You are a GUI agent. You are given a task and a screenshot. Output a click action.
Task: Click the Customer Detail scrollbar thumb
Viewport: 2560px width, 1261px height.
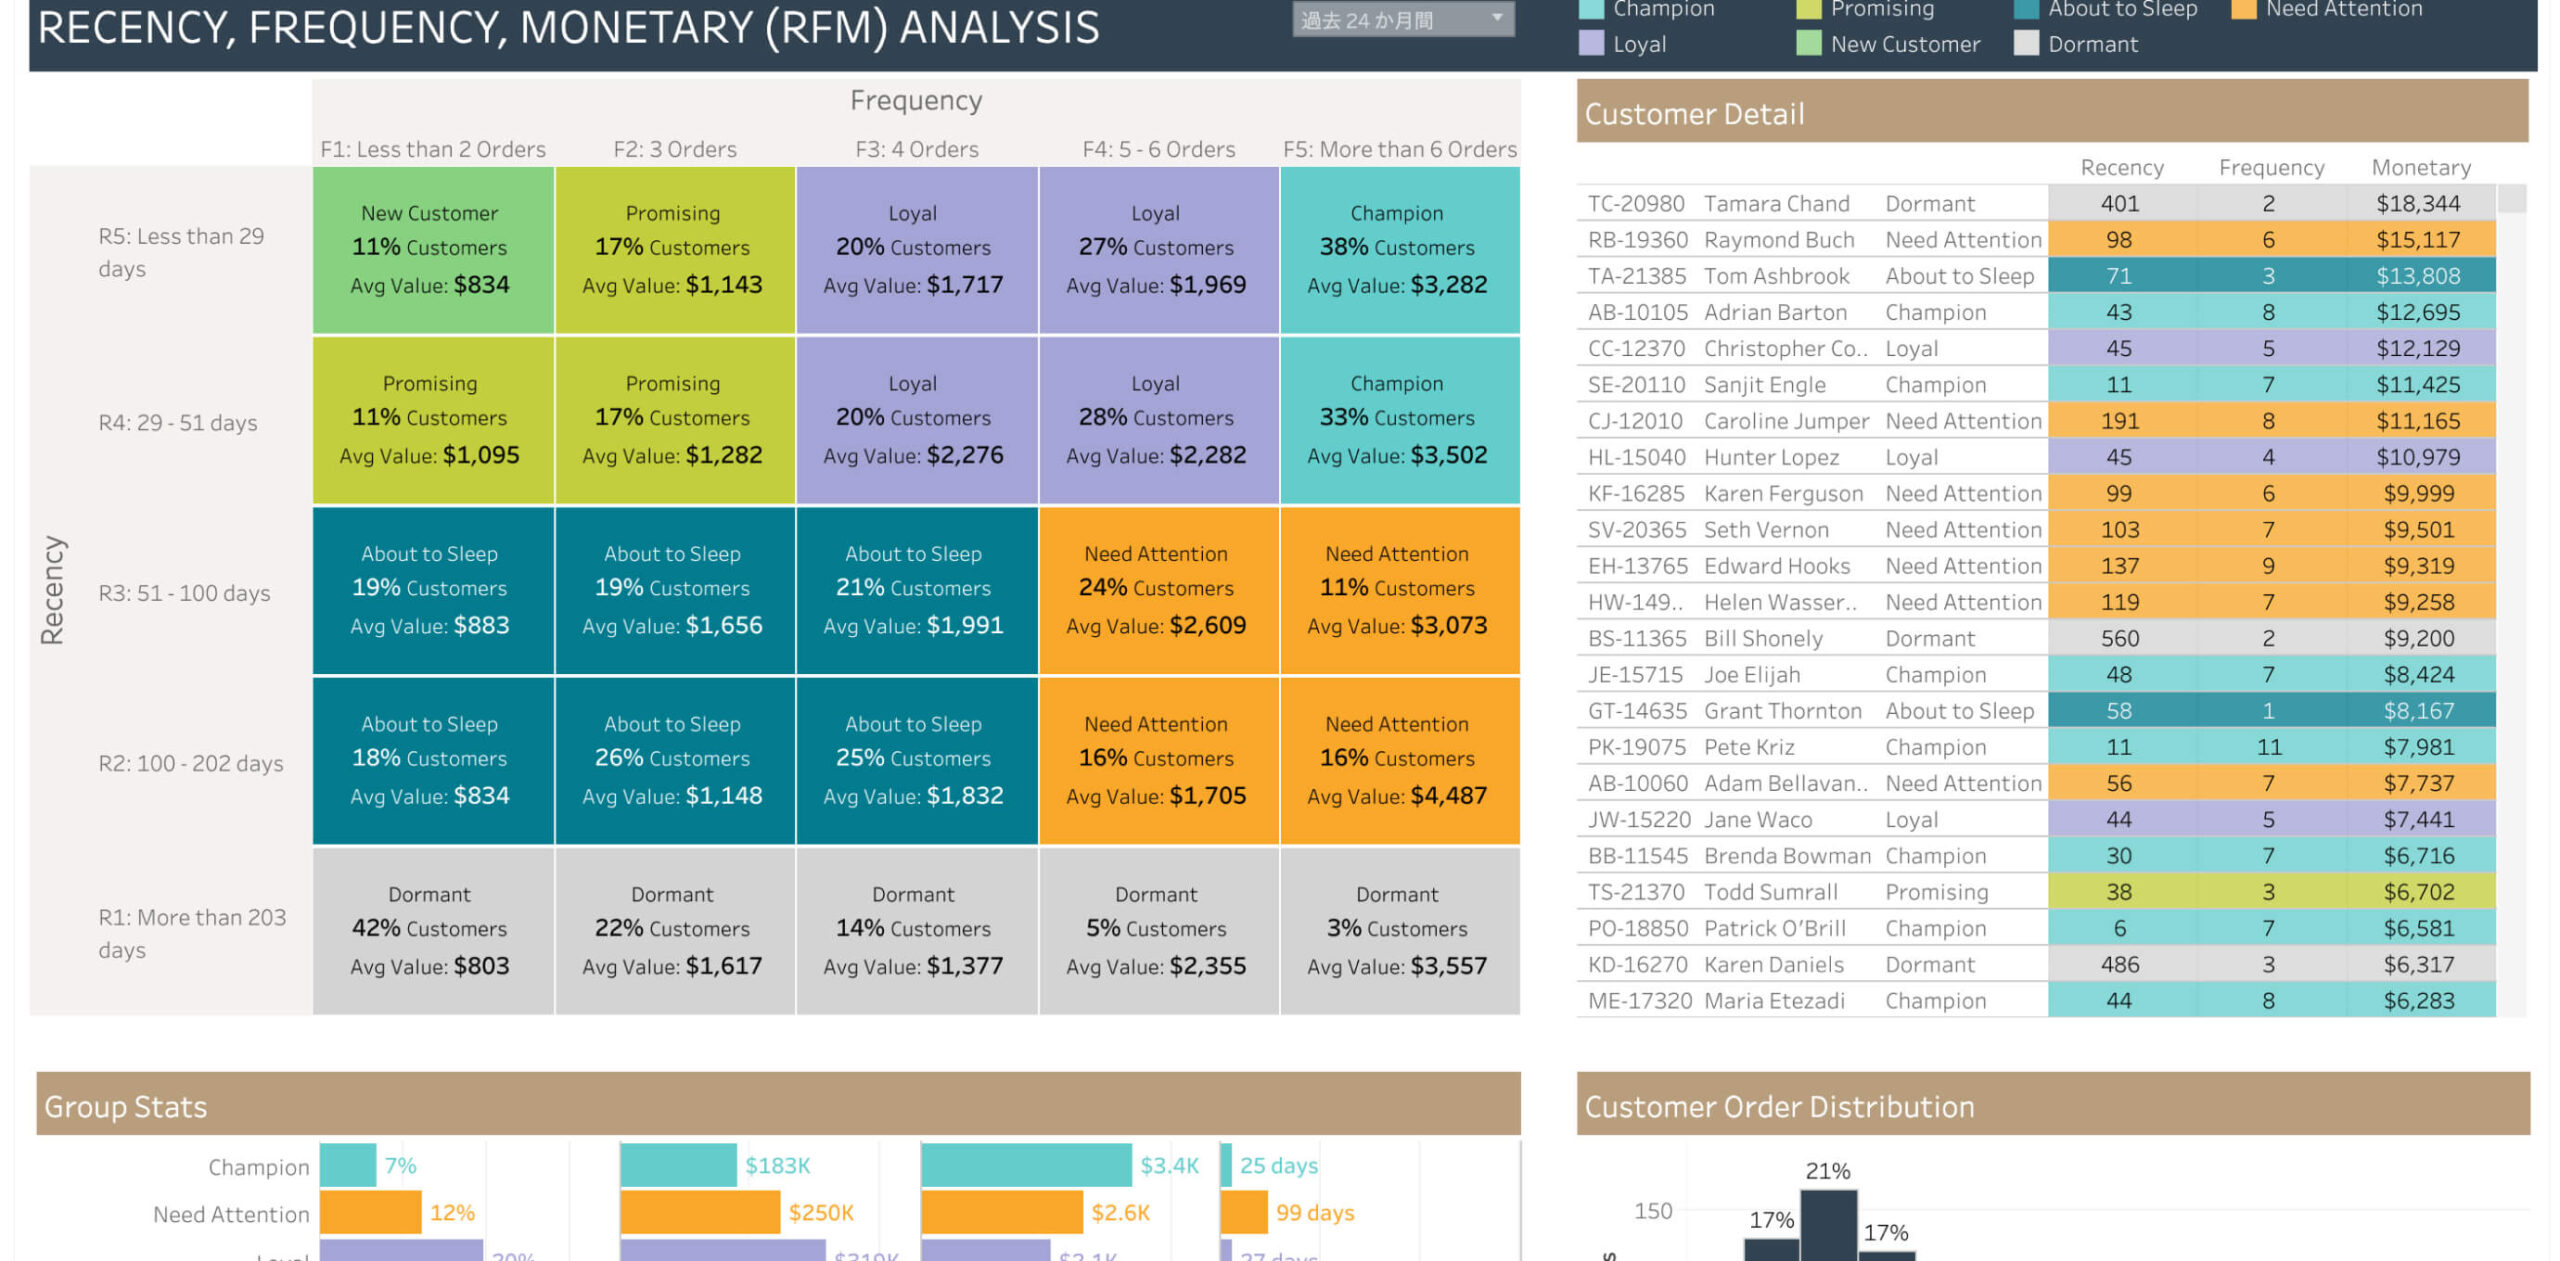point(2511,199)
